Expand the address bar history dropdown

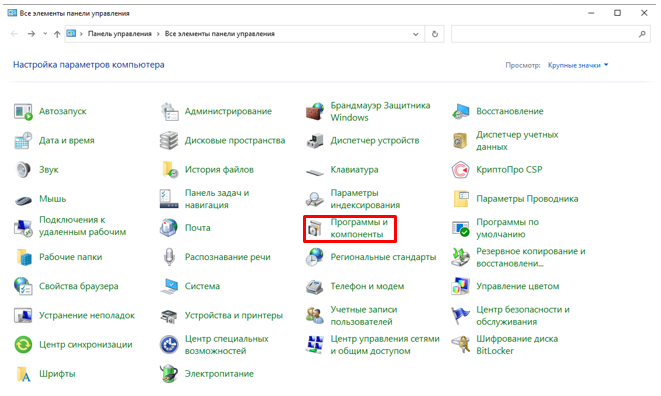tap(416, 34)
